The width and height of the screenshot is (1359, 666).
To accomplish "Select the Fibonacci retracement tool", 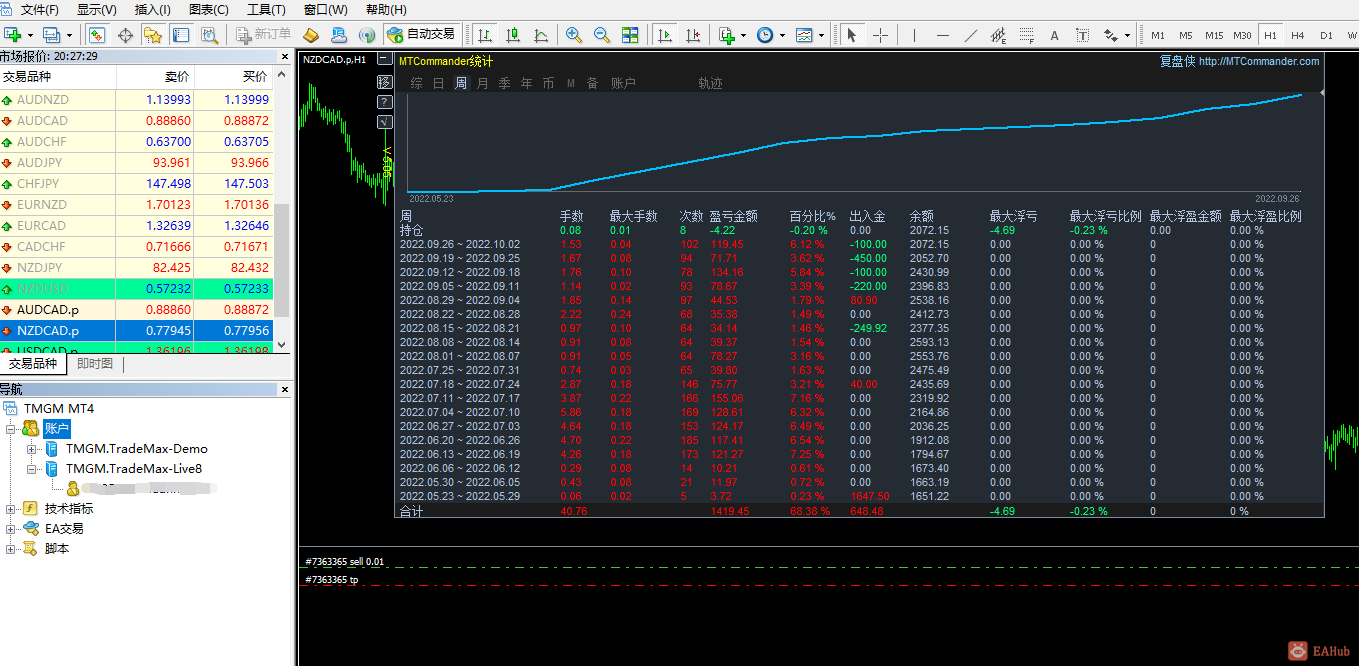I will click(1026, 35).
